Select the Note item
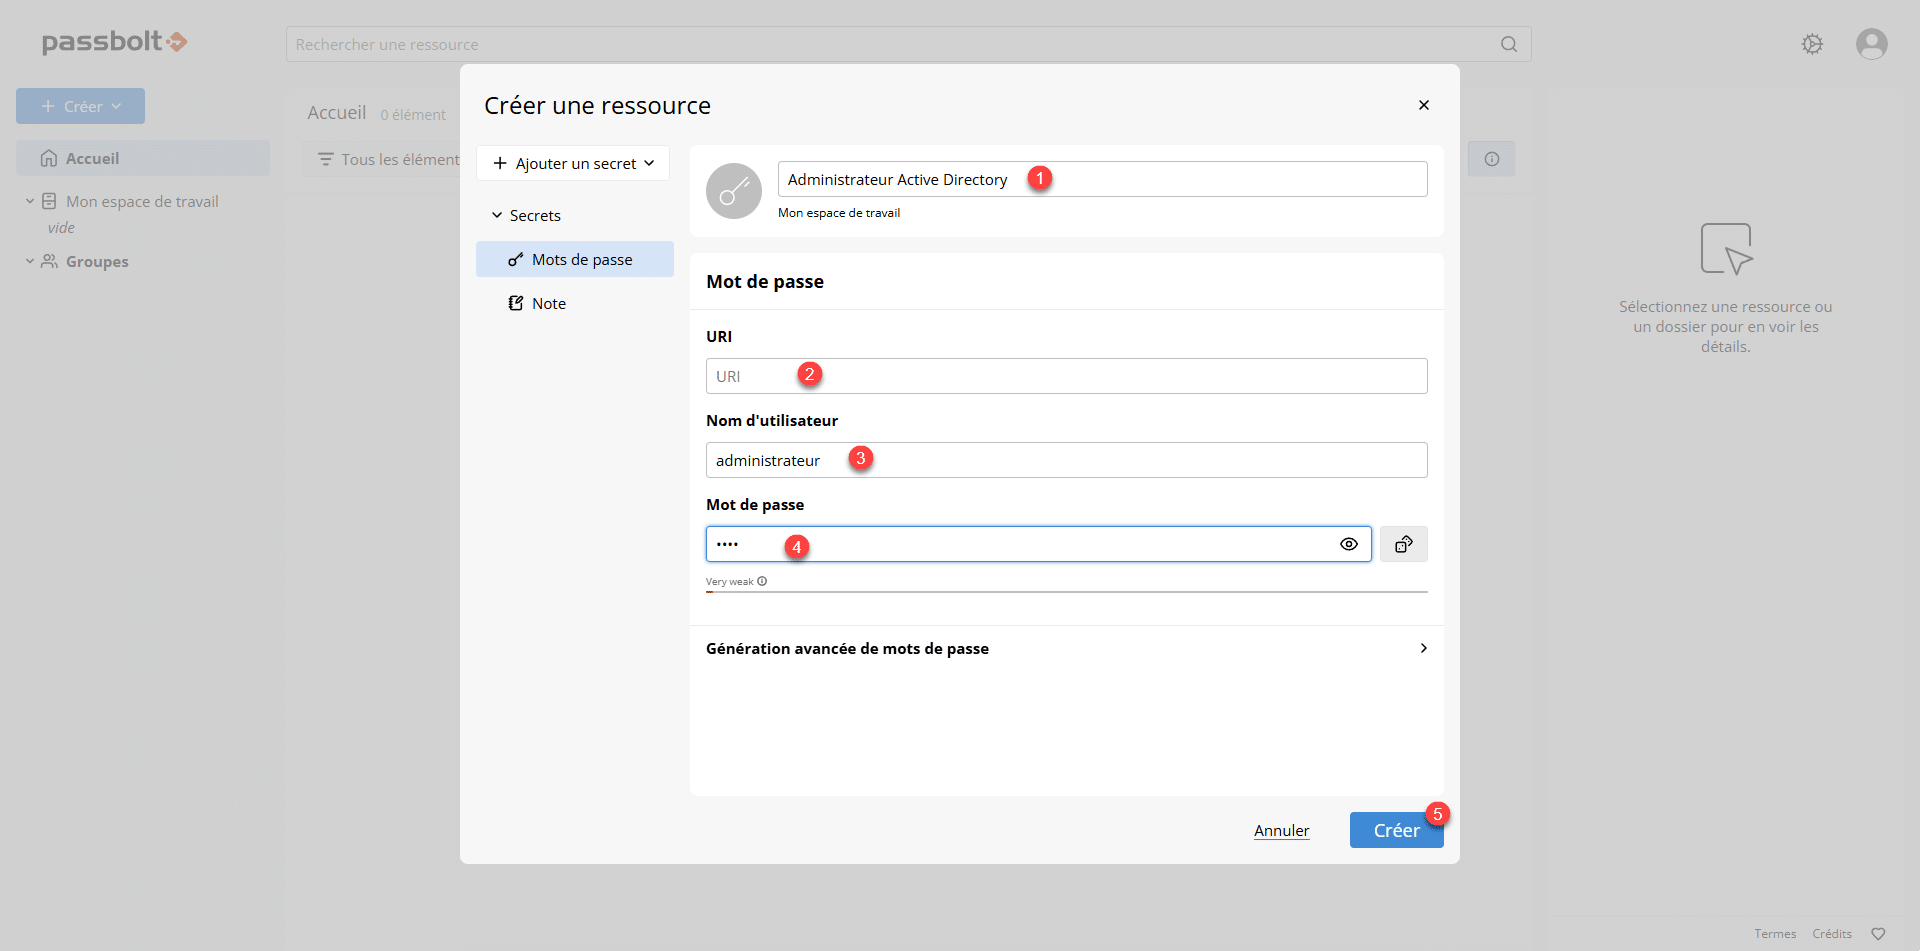Image resolution: width=1920 pixels, height=951 pixels. point(548,303)
